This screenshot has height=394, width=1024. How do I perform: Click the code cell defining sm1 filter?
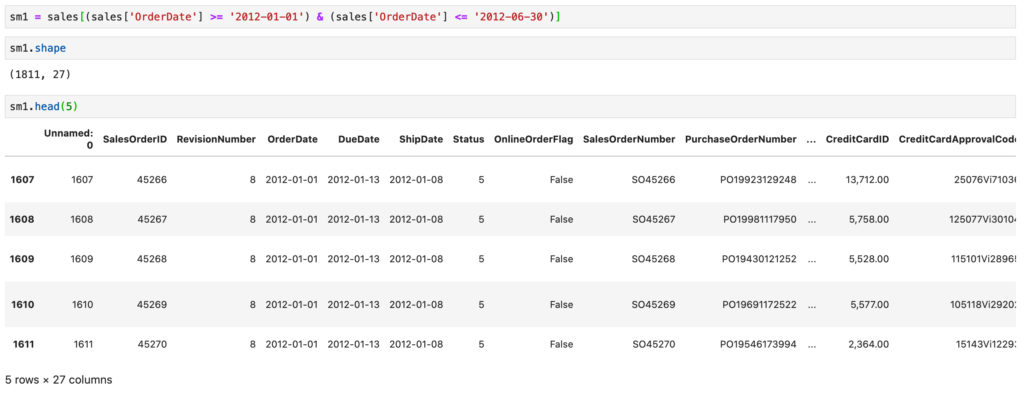[x=510, y=16]
